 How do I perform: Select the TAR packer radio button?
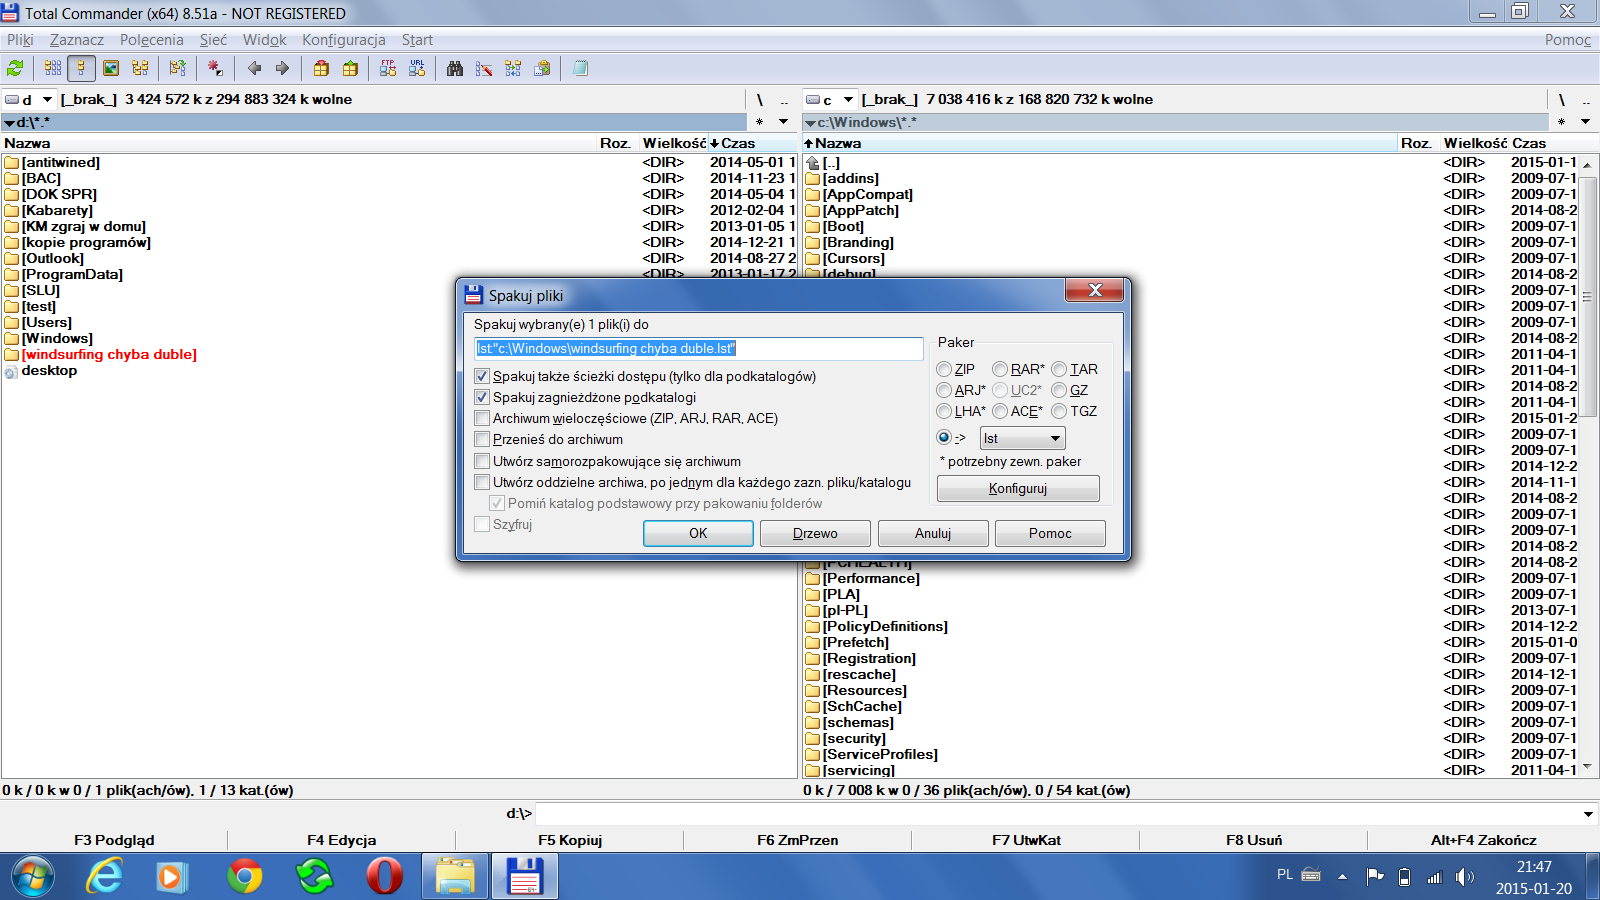[1059, 369]
